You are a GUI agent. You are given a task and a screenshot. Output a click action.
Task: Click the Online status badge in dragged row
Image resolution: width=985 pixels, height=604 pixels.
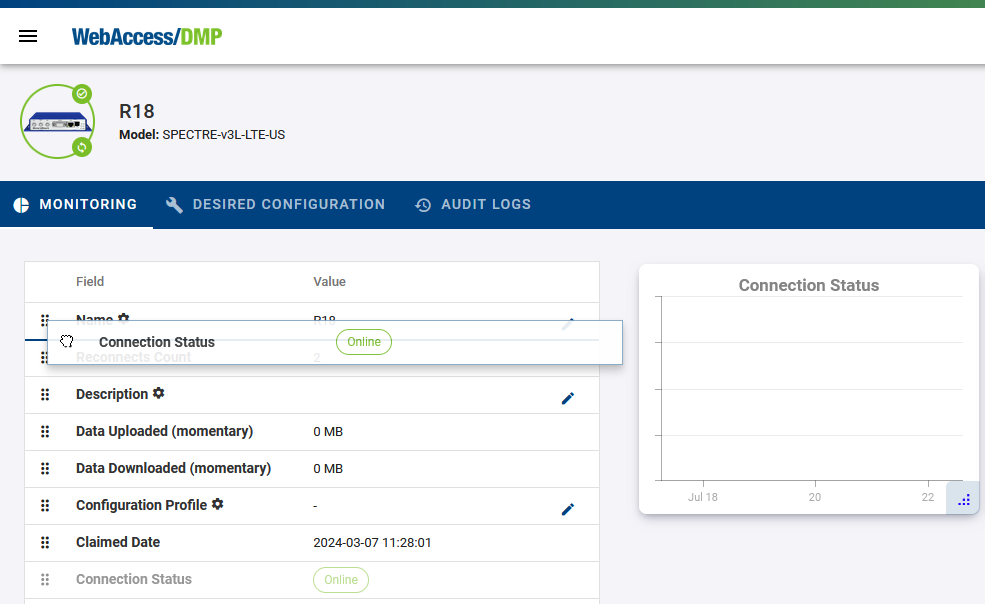pos(364,342)
